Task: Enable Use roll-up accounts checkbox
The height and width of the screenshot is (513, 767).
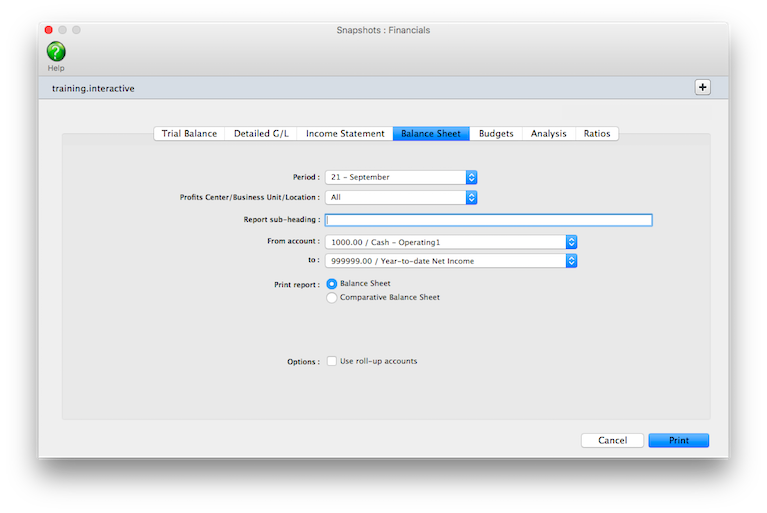Action: point(332,361)
